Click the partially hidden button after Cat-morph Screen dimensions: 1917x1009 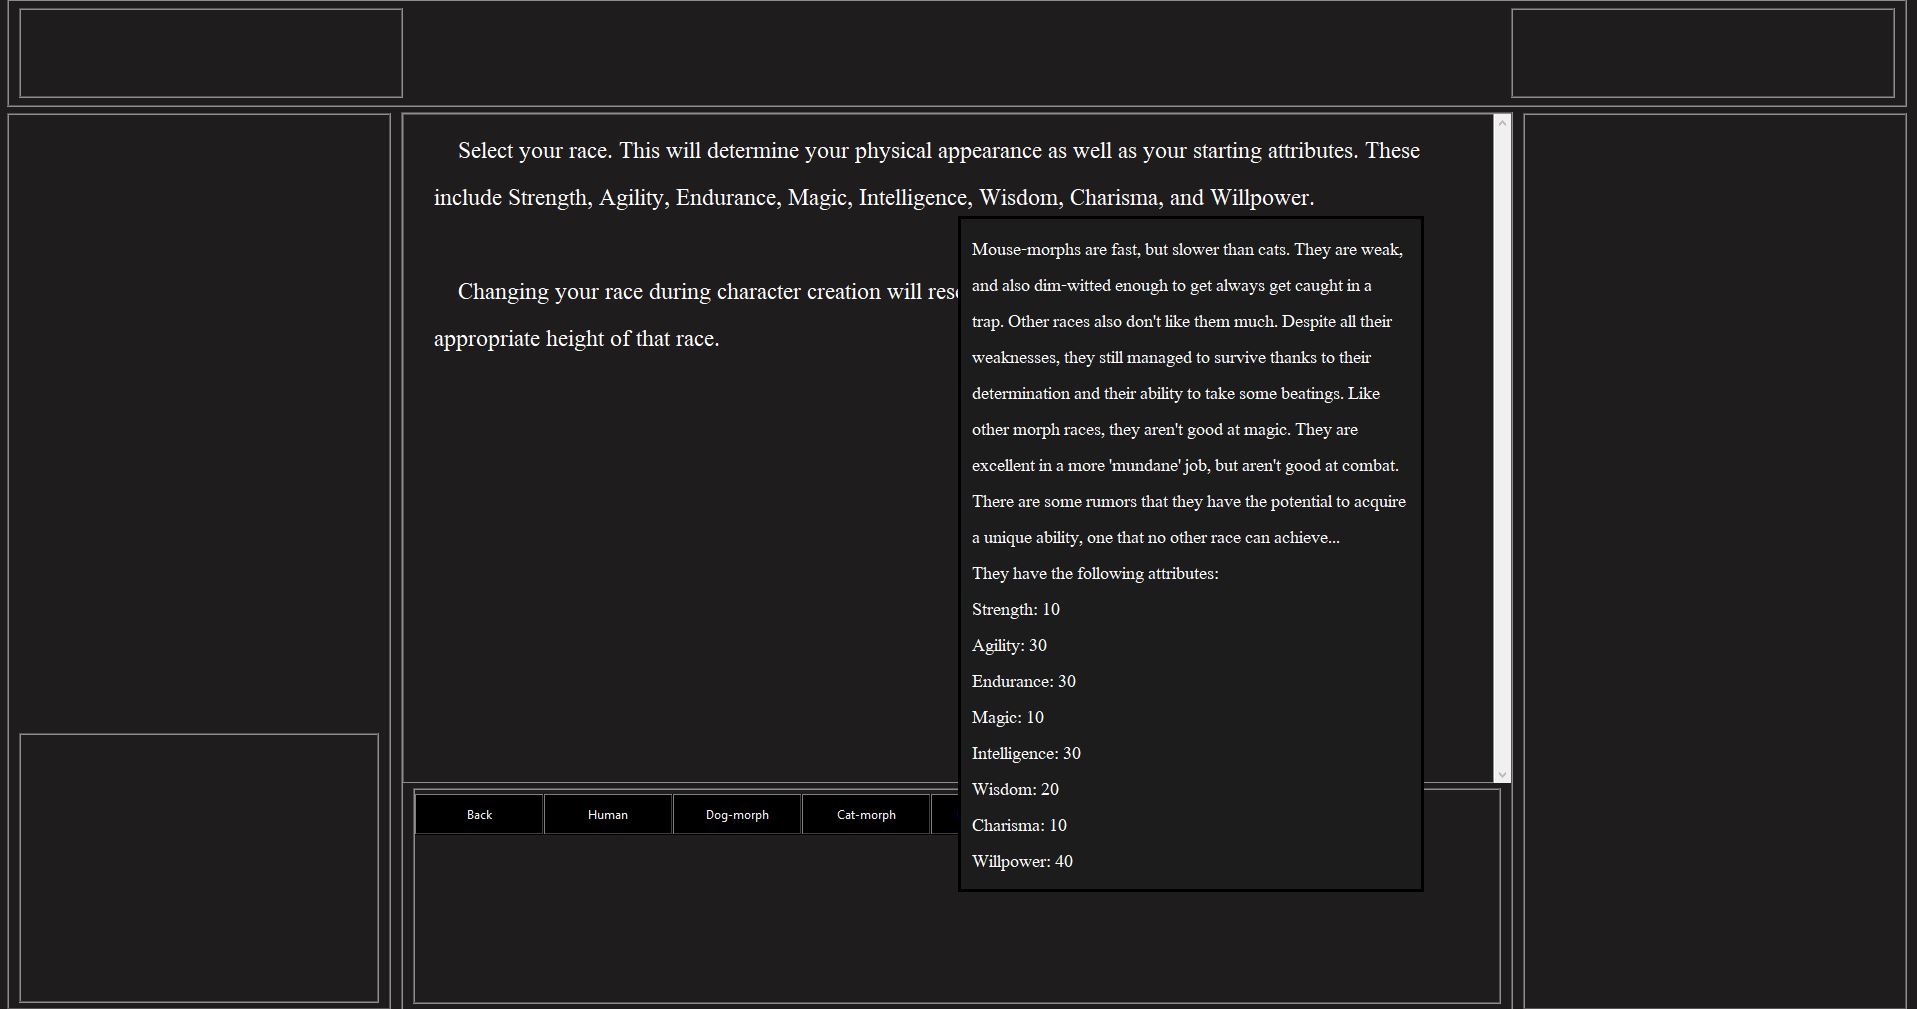945,814
